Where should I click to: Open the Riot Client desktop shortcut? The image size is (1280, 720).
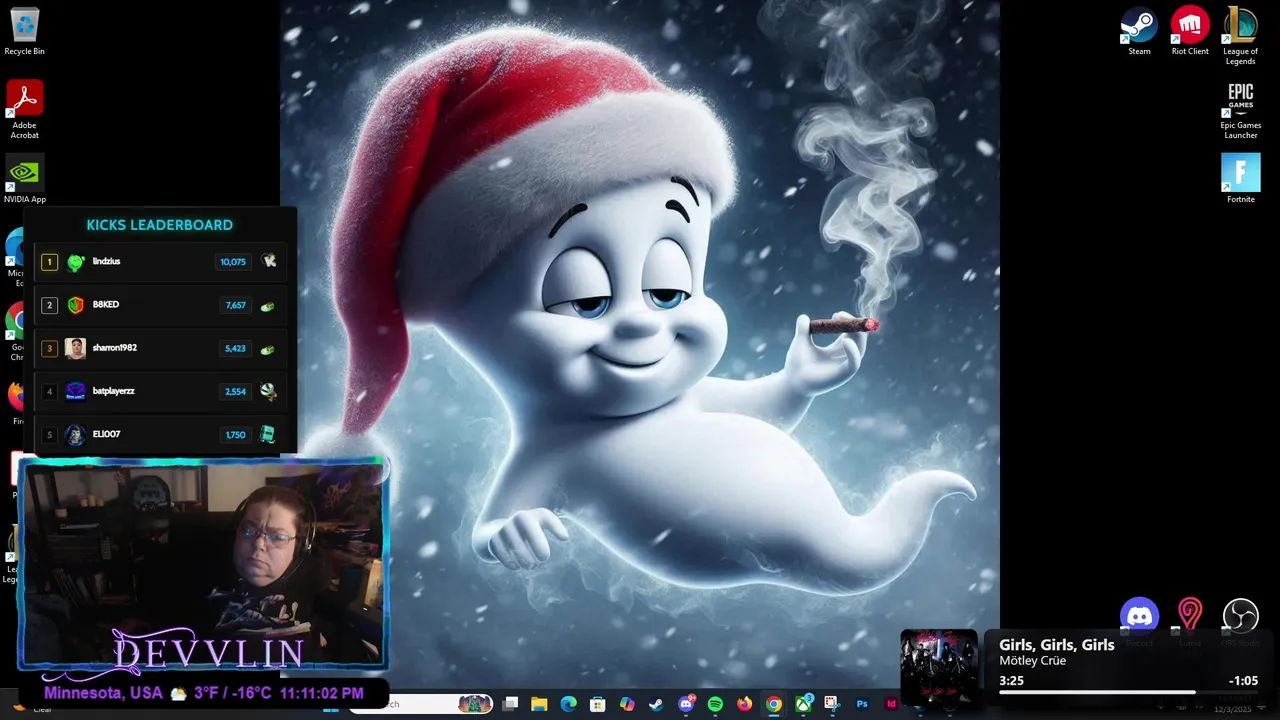[1190, 31]
